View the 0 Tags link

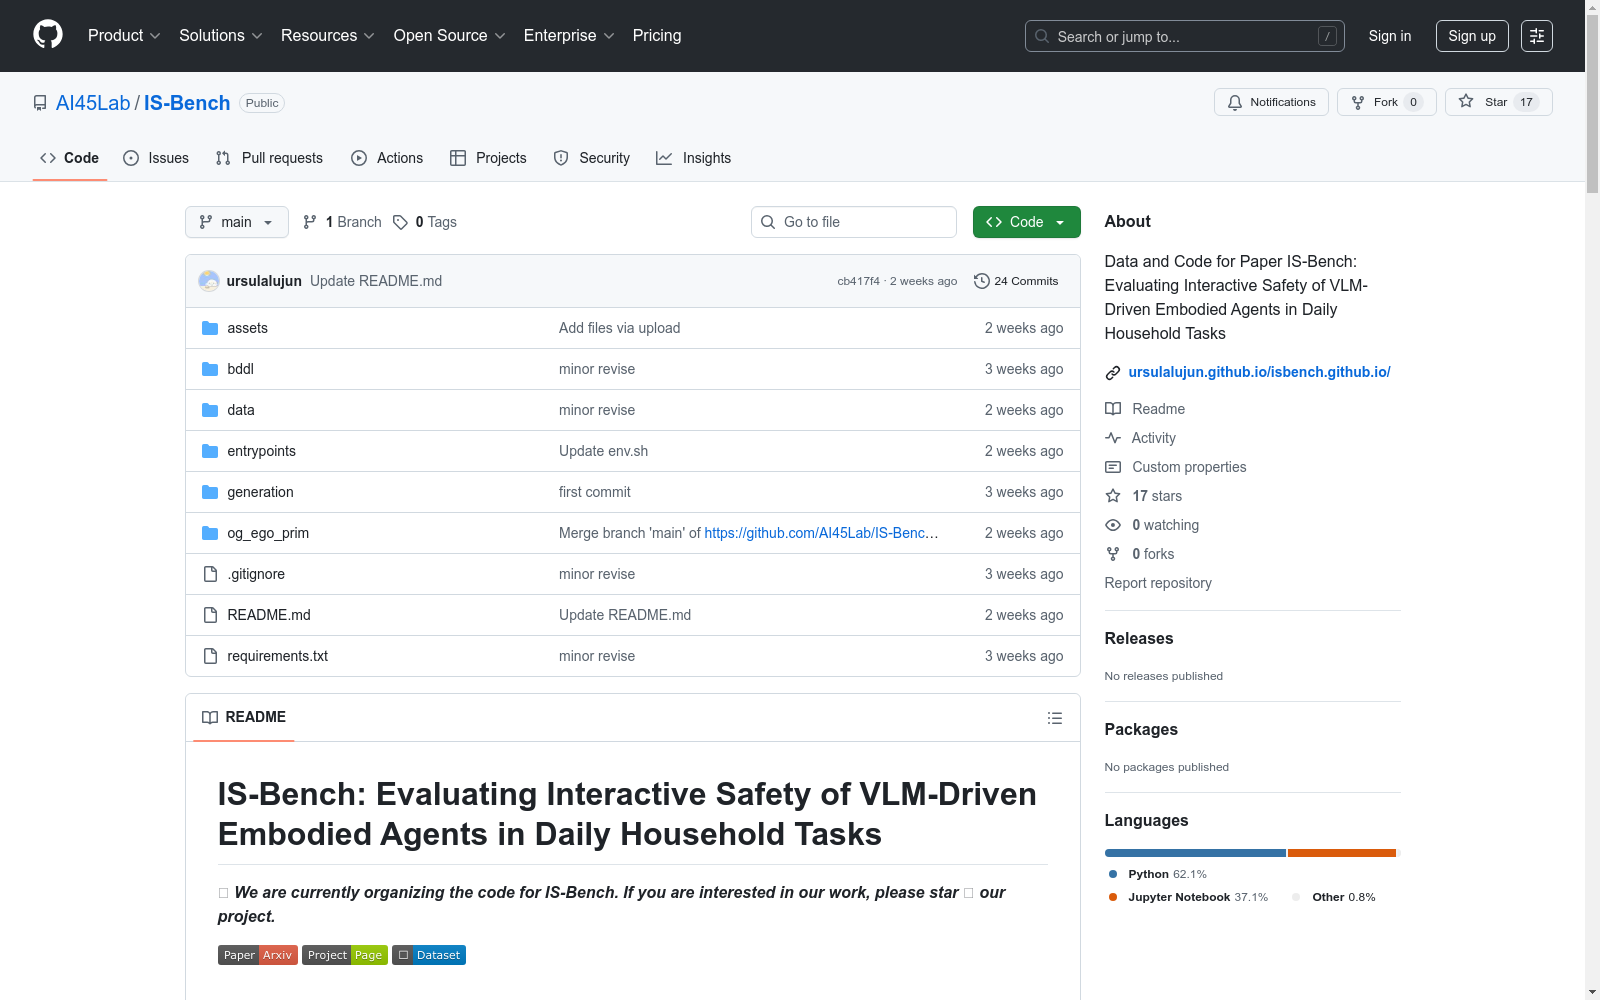[x=425, y=222]
